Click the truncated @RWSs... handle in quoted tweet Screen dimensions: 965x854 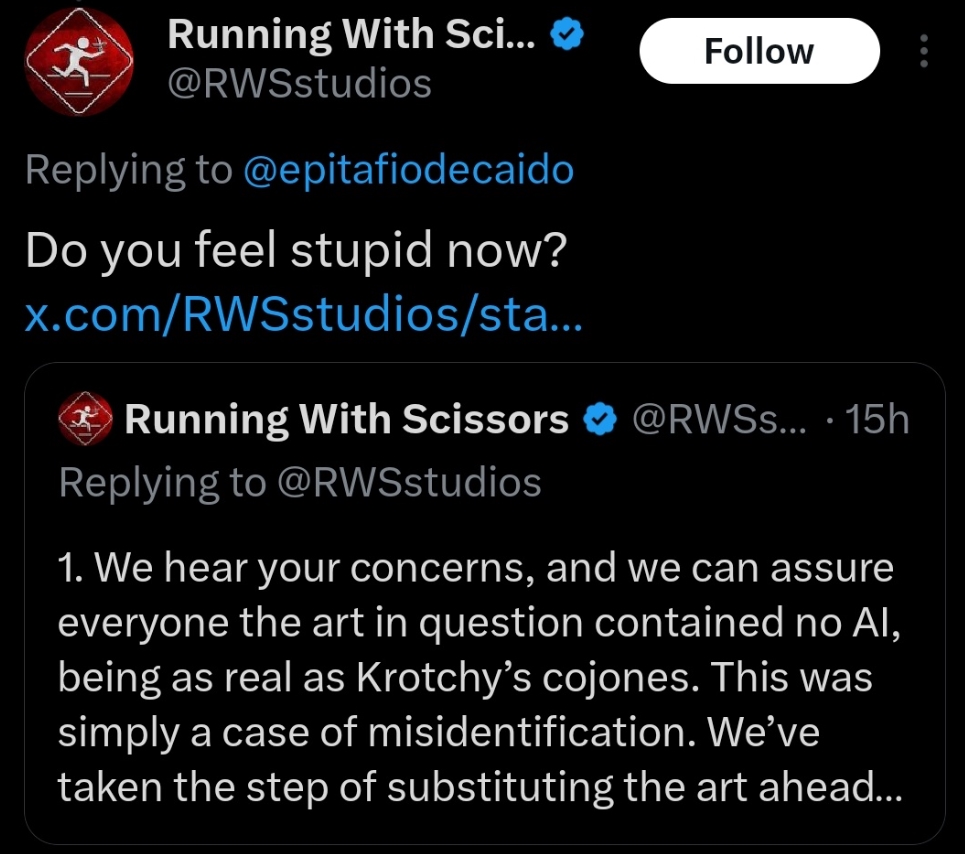(x=713, y=420)
